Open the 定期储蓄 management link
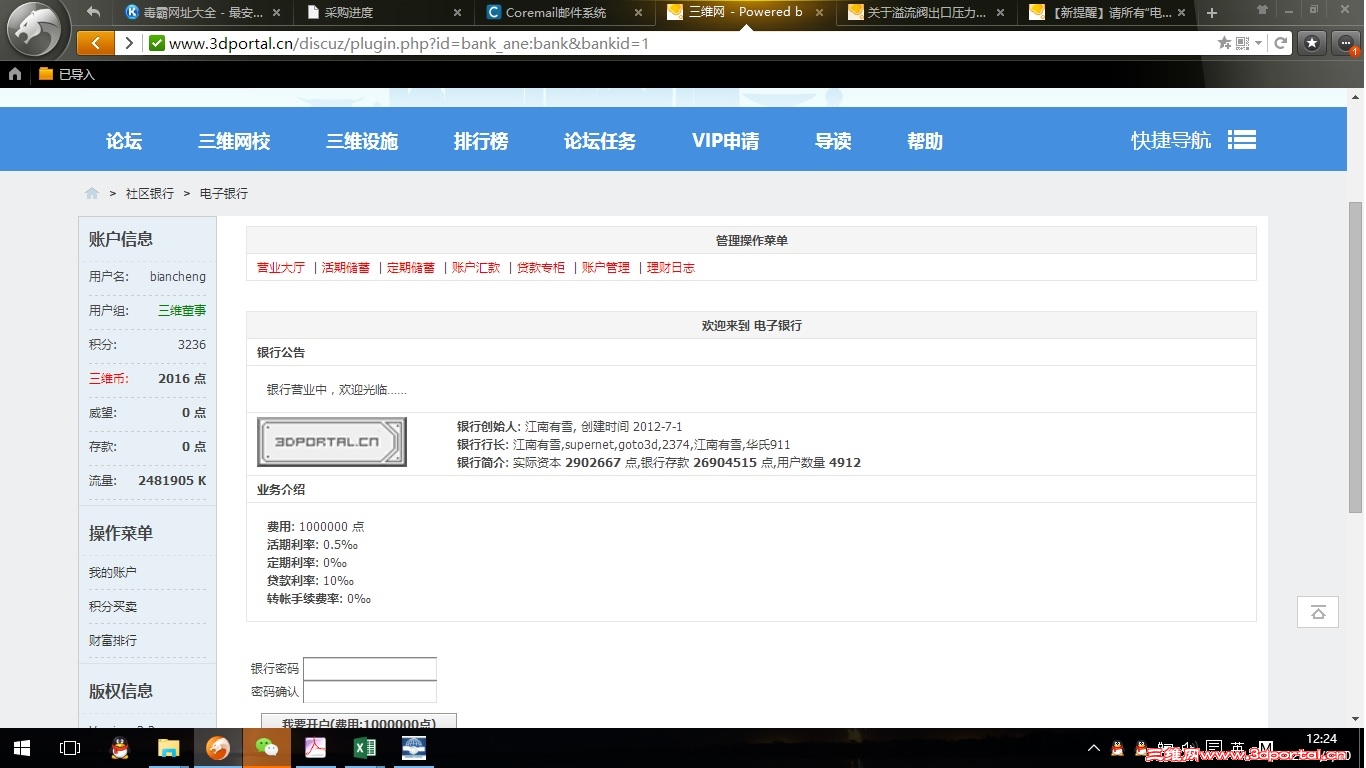The image size is (1366, 768). tap(411, 268)
